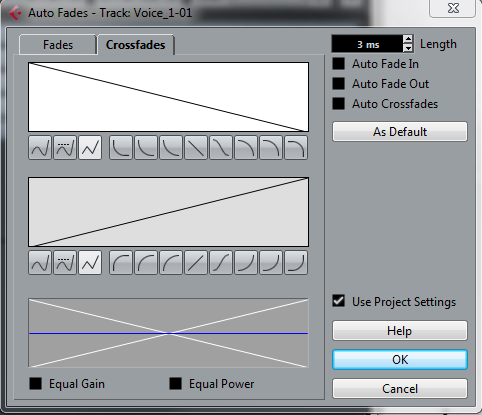482x415 pixels.
Task: Close the Auto Fades window
Action: click(x=453, y=8)
